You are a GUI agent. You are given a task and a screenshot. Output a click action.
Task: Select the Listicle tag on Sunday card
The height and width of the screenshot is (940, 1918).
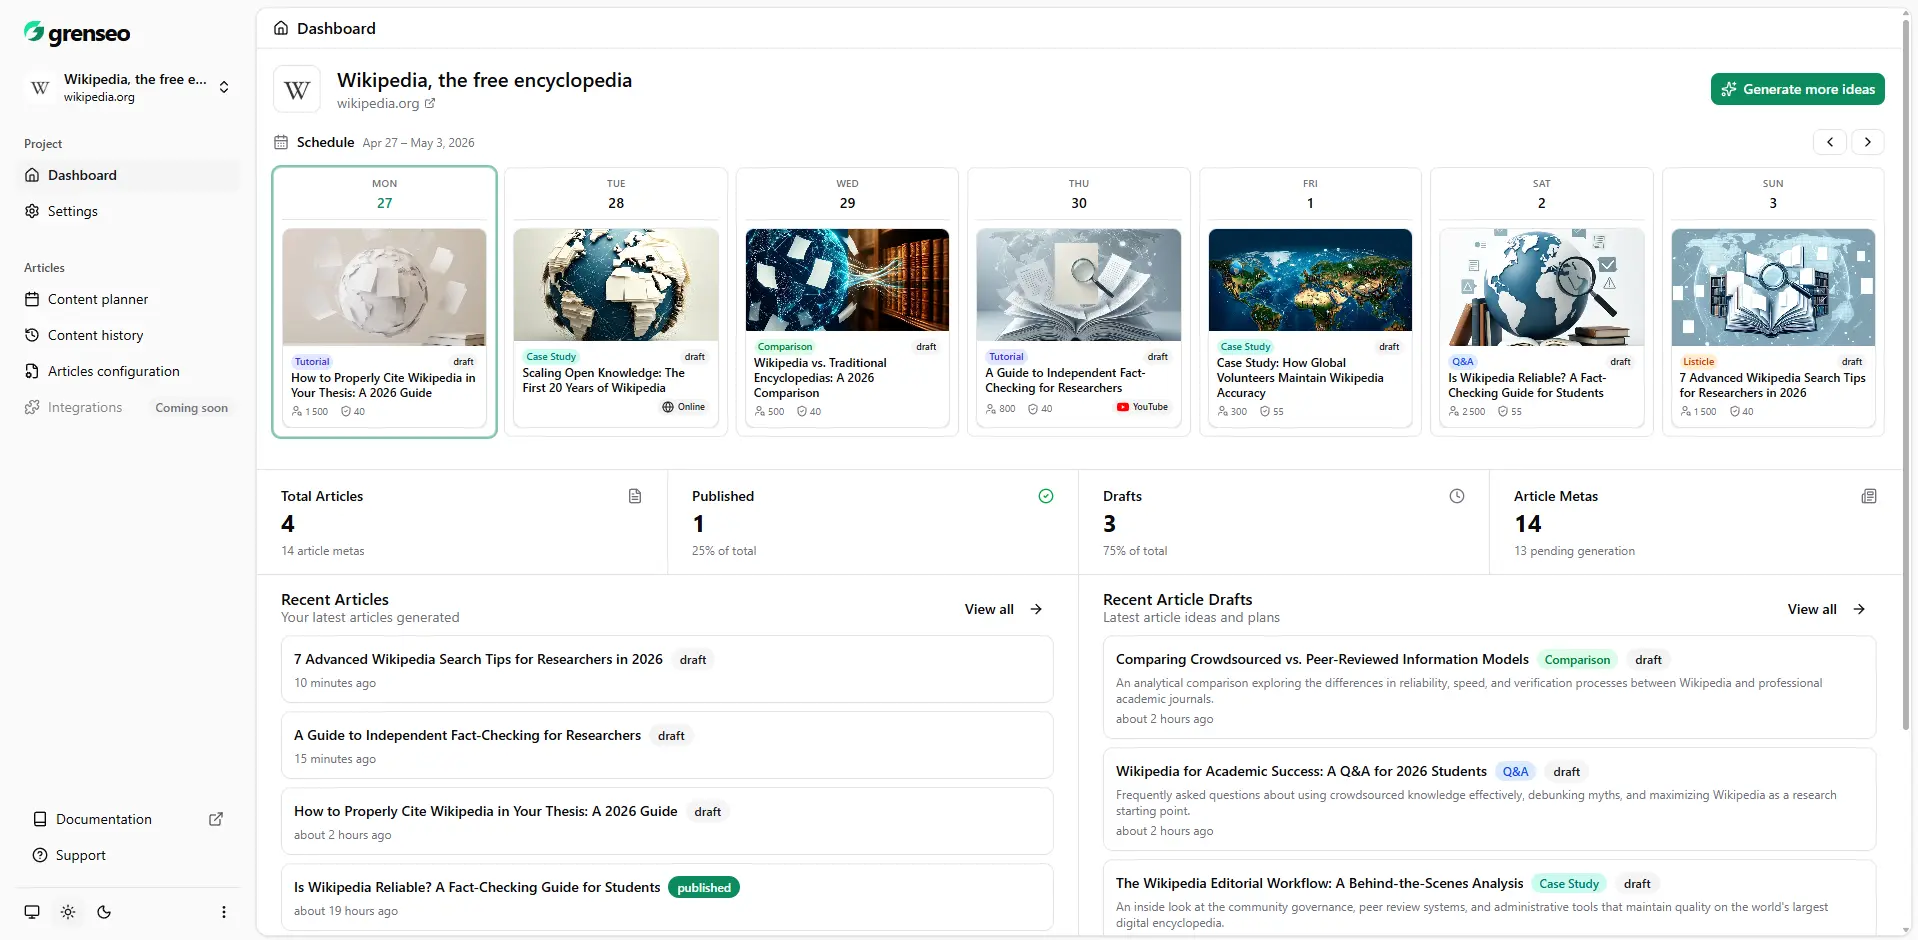pyautogui.click(x=1698, y=362)
